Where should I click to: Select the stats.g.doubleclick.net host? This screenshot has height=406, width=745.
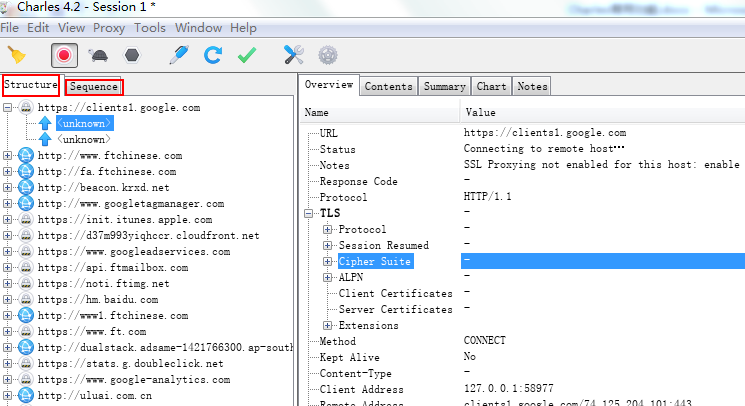pos(131,363)
